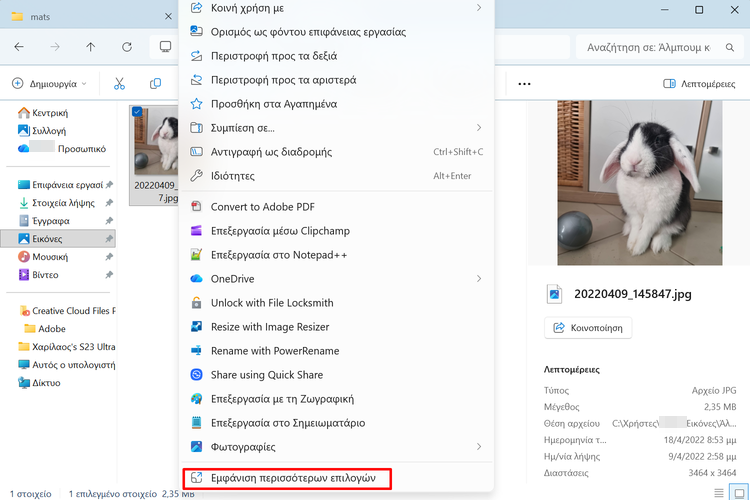Screen dimensions: 750x500
Task: Go up one folder with the Up arrow
Action: click(x=91, y=47)
